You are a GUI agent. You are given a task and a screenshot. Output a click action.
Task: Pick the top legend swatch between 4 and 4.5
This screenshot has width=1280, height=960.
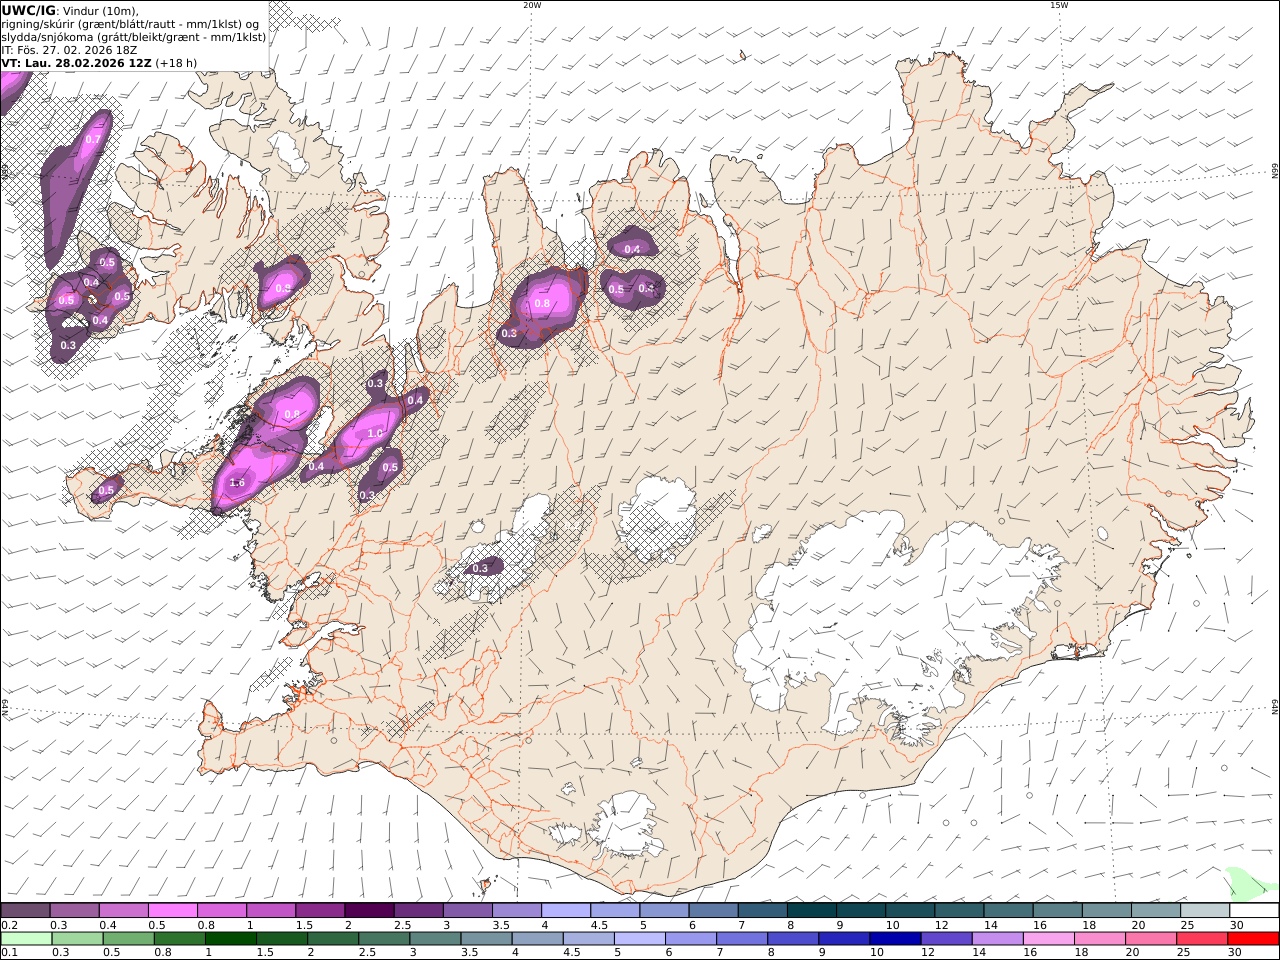pos(566,911)
